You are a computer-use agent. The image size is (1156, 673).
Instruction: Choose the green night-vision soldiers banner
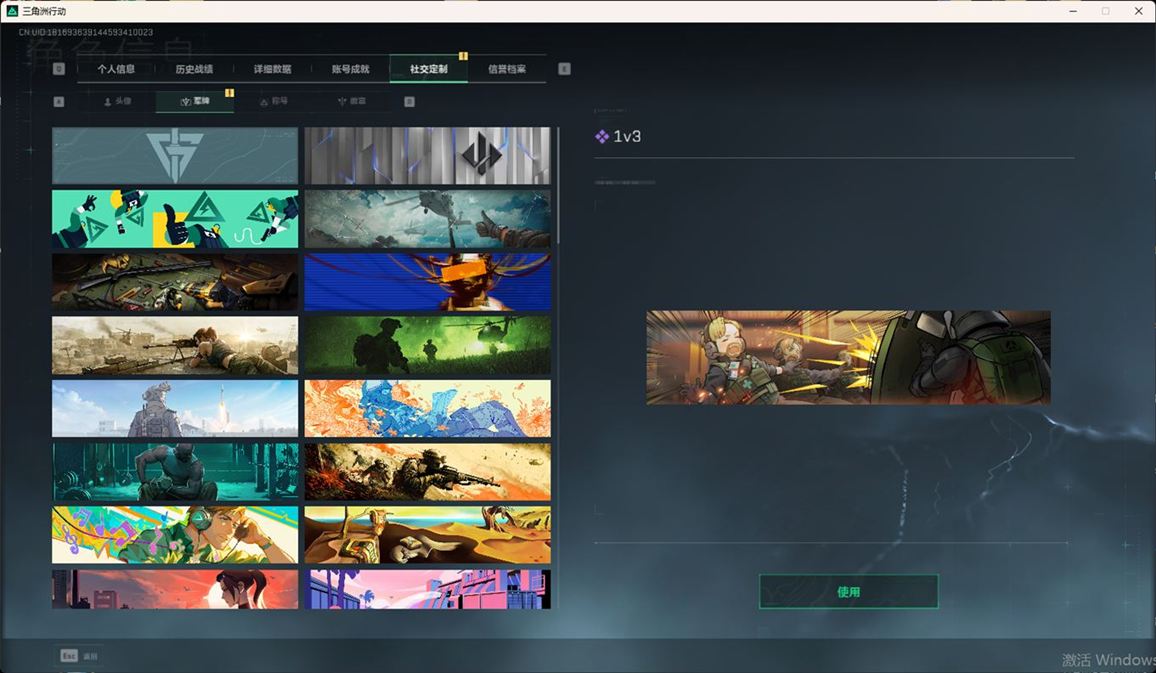pos(427,345)
